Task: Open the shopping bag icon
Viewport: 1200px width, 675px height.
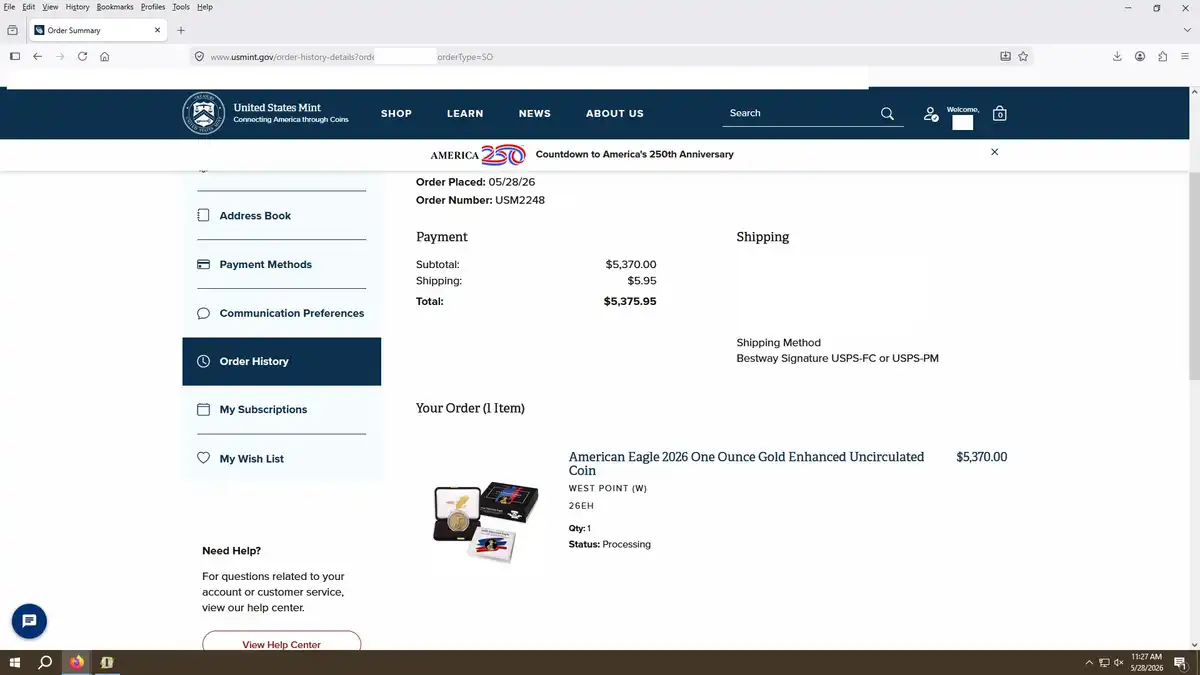Action: pos(999,114)
